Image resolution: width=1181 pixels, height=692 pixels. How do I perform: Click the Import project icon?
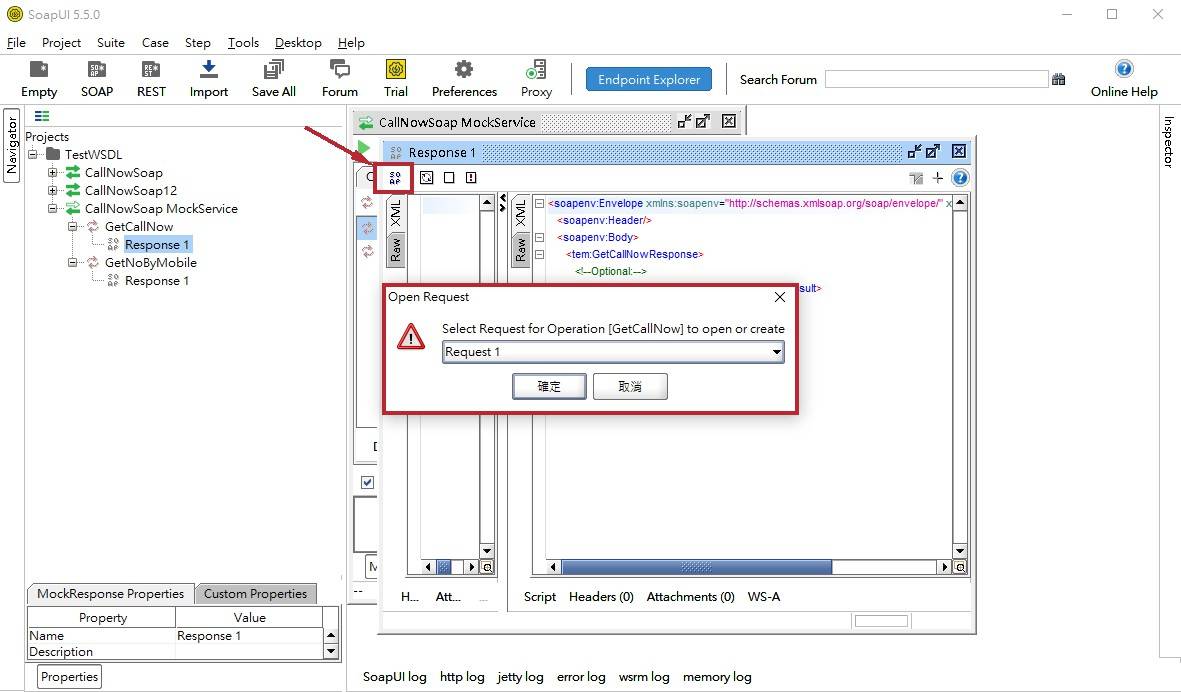tap(209, 78)
